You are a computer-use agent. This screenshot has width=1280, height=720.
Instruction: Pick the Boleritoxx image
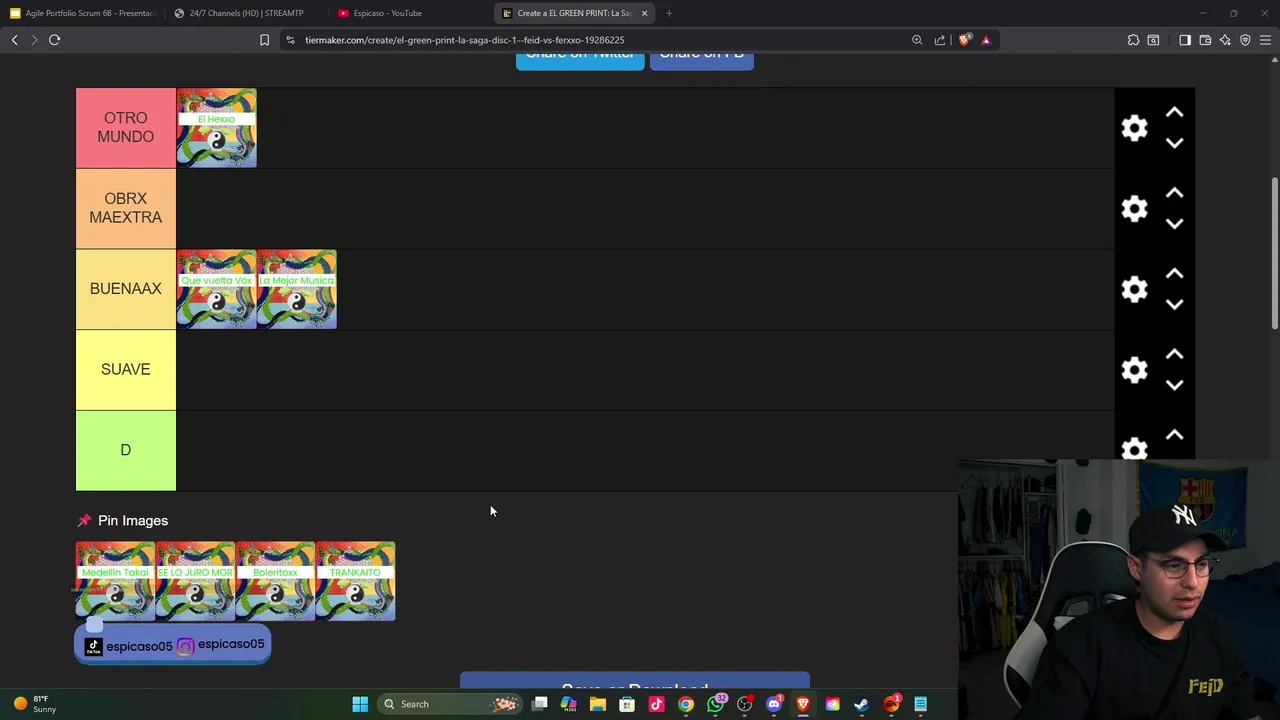(x=275, y=581)
